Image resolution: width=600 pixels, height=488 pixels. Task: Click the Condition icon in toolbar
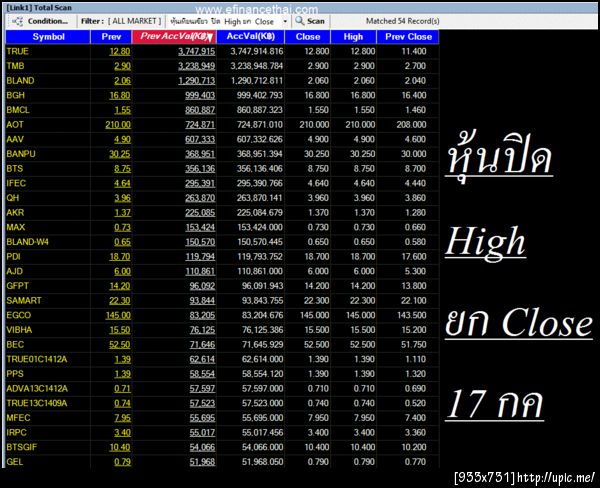(x=17, y=21)
